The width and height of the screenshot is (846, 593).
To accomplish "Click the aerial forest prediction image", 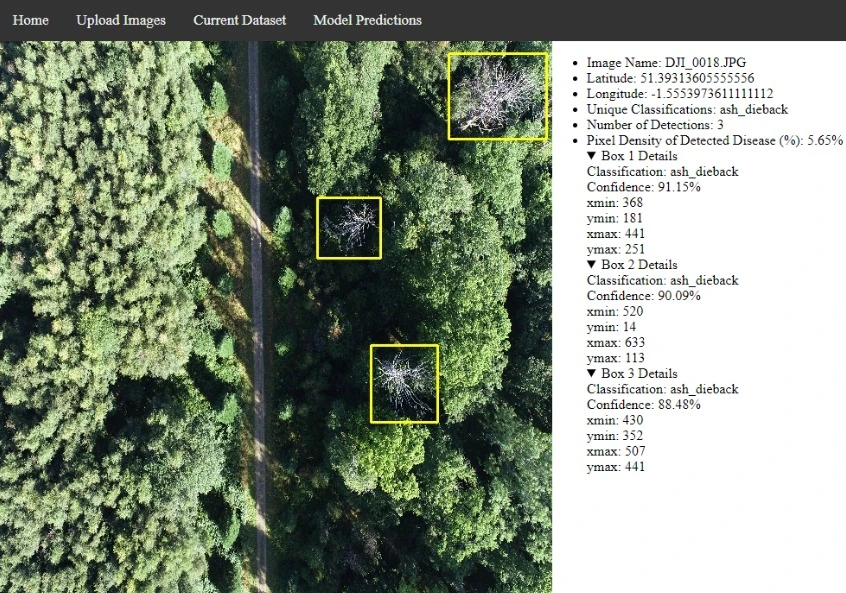I will [276, 317].
